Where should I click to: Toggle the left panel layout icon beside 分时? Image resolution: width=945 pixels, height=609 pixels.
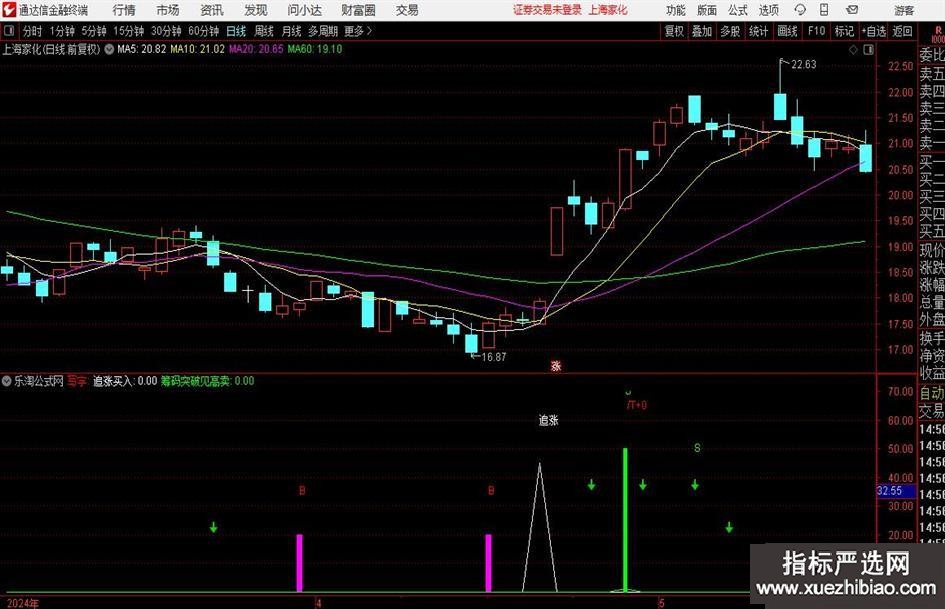pos(8,31)
